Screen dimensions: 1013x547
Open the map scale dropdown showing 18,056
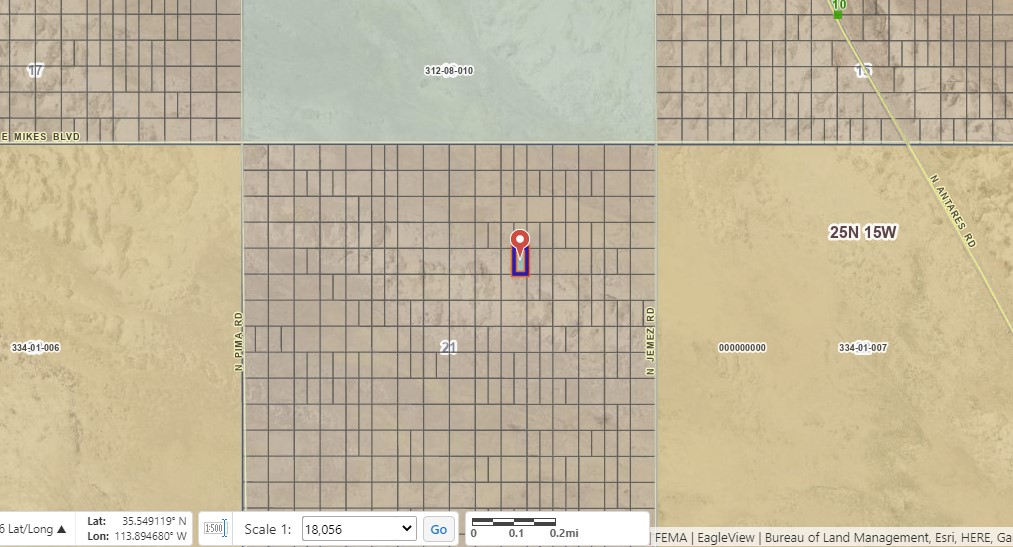pyautogui.click(x=359, y=529)
